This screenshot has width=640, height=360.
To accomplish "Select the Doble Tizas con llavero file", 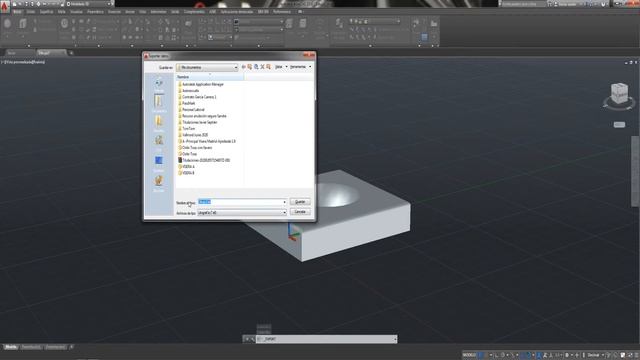I will tap(195, 148).
